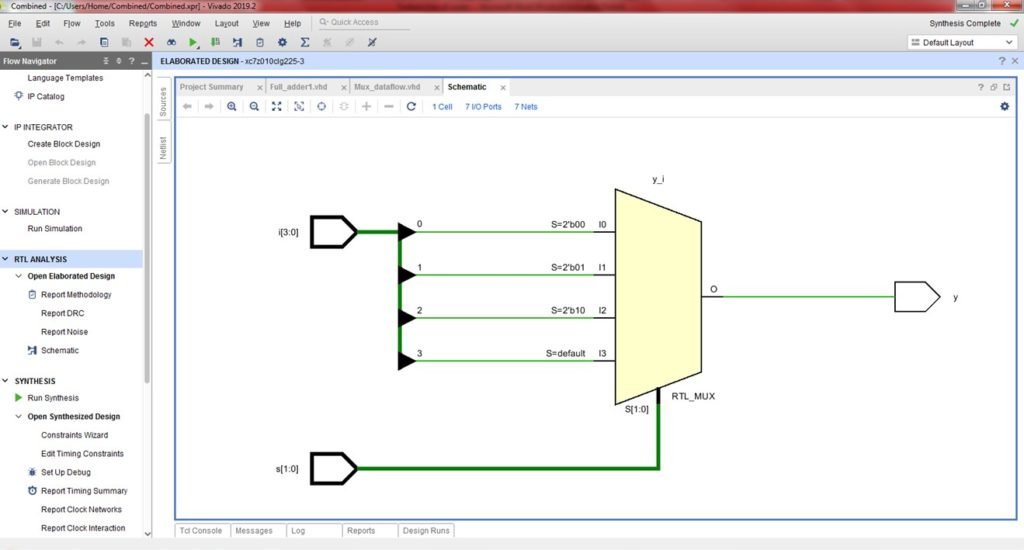Click the Select Area schematic icon

point(299,106)
